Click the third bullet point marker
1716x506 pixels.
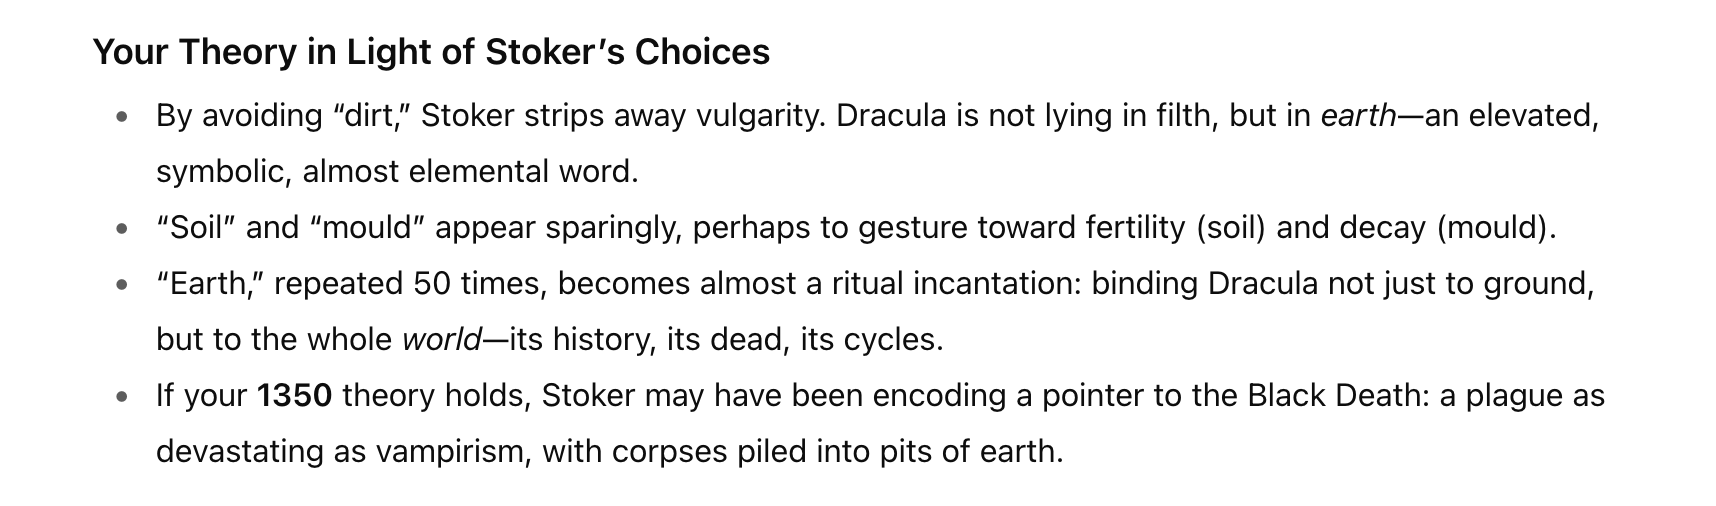[122, 285]
